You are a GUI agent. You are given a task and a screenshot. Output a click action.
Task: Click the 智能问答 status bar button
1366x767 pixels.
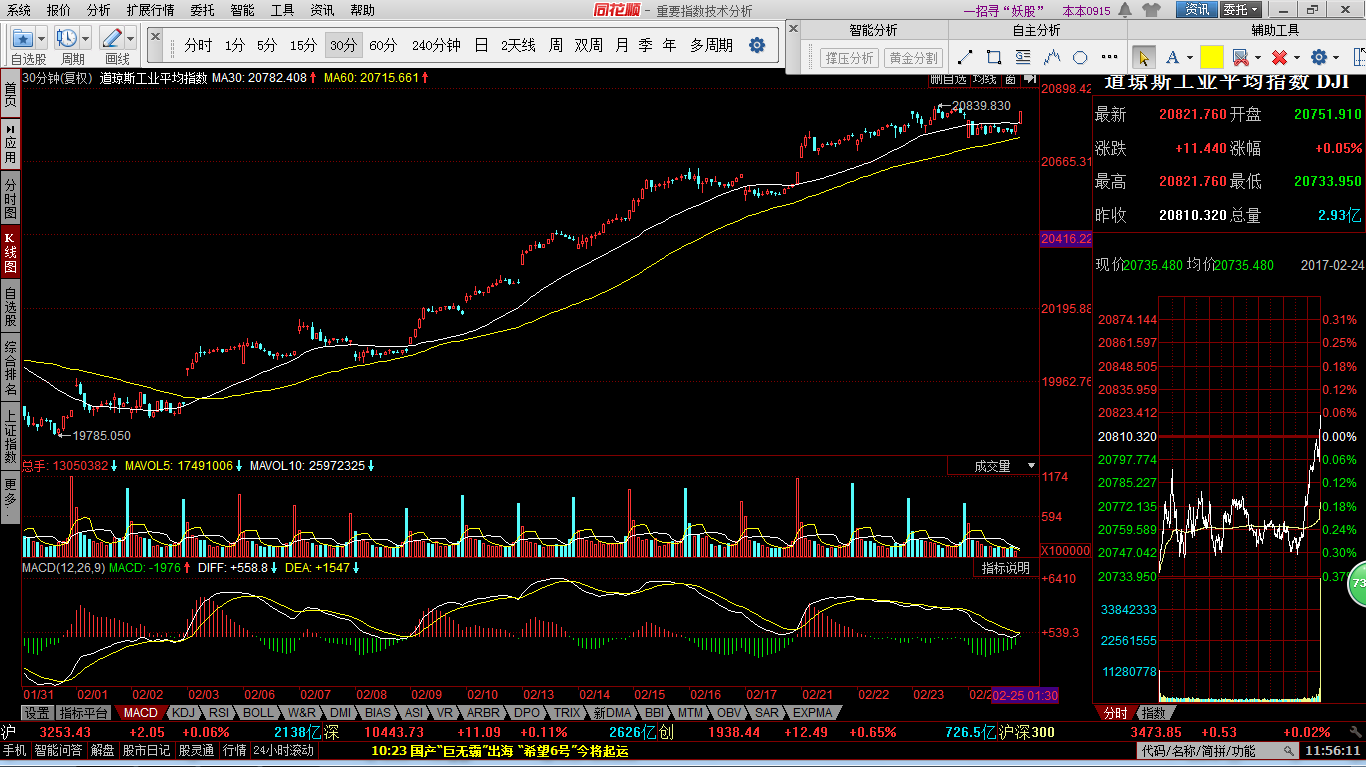58,750
